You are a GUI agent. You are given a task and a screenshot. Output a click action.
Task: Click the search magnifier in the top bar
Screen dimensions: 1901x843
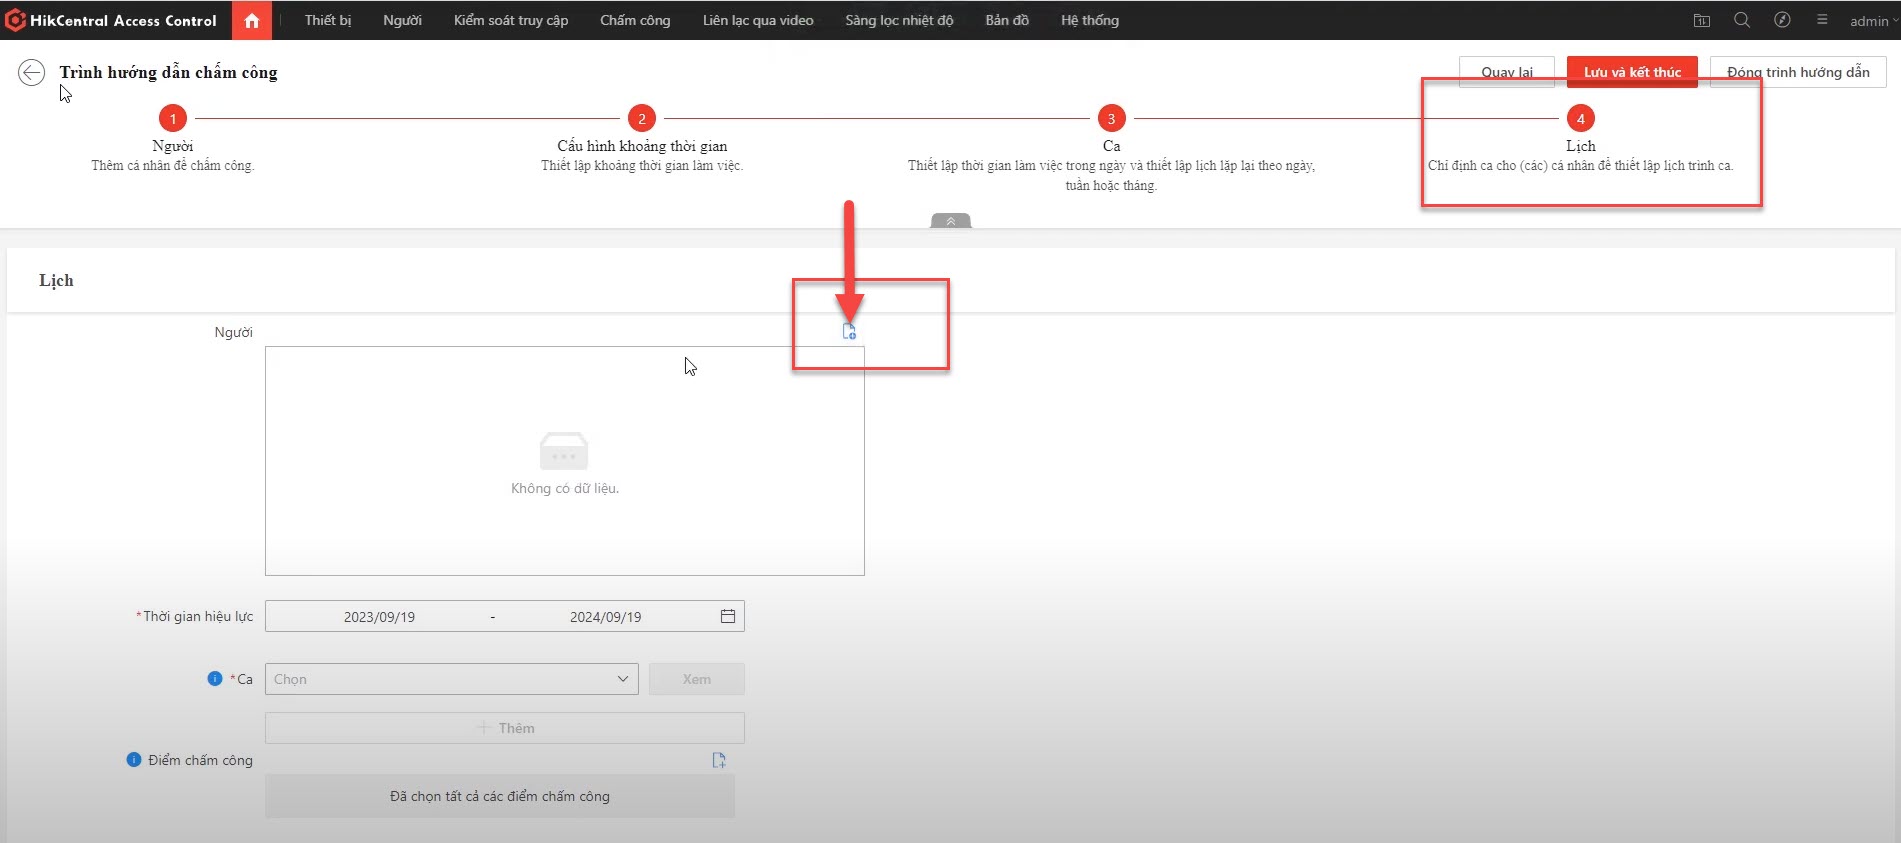point(1742,20)
